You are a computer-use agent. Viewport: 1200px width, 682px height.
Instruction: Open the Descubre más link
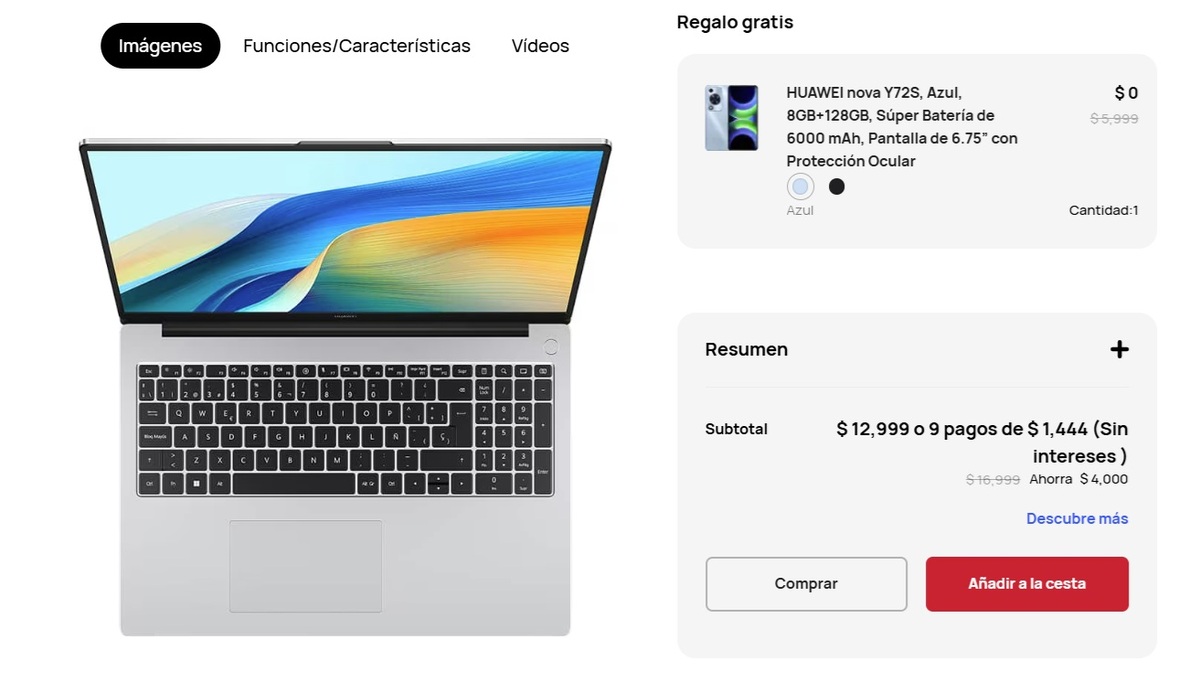[x=1077, y=518]
